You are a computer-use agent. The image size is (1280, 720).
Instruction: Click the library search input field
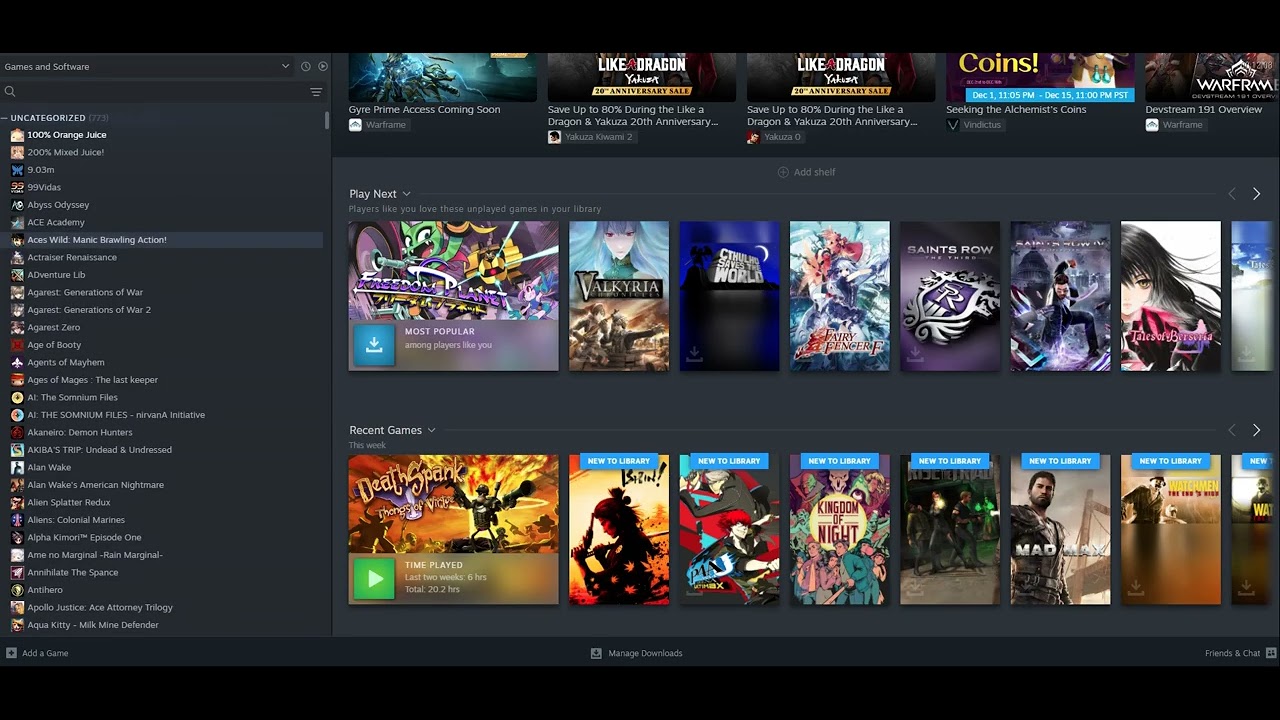(x=162, y=92)
